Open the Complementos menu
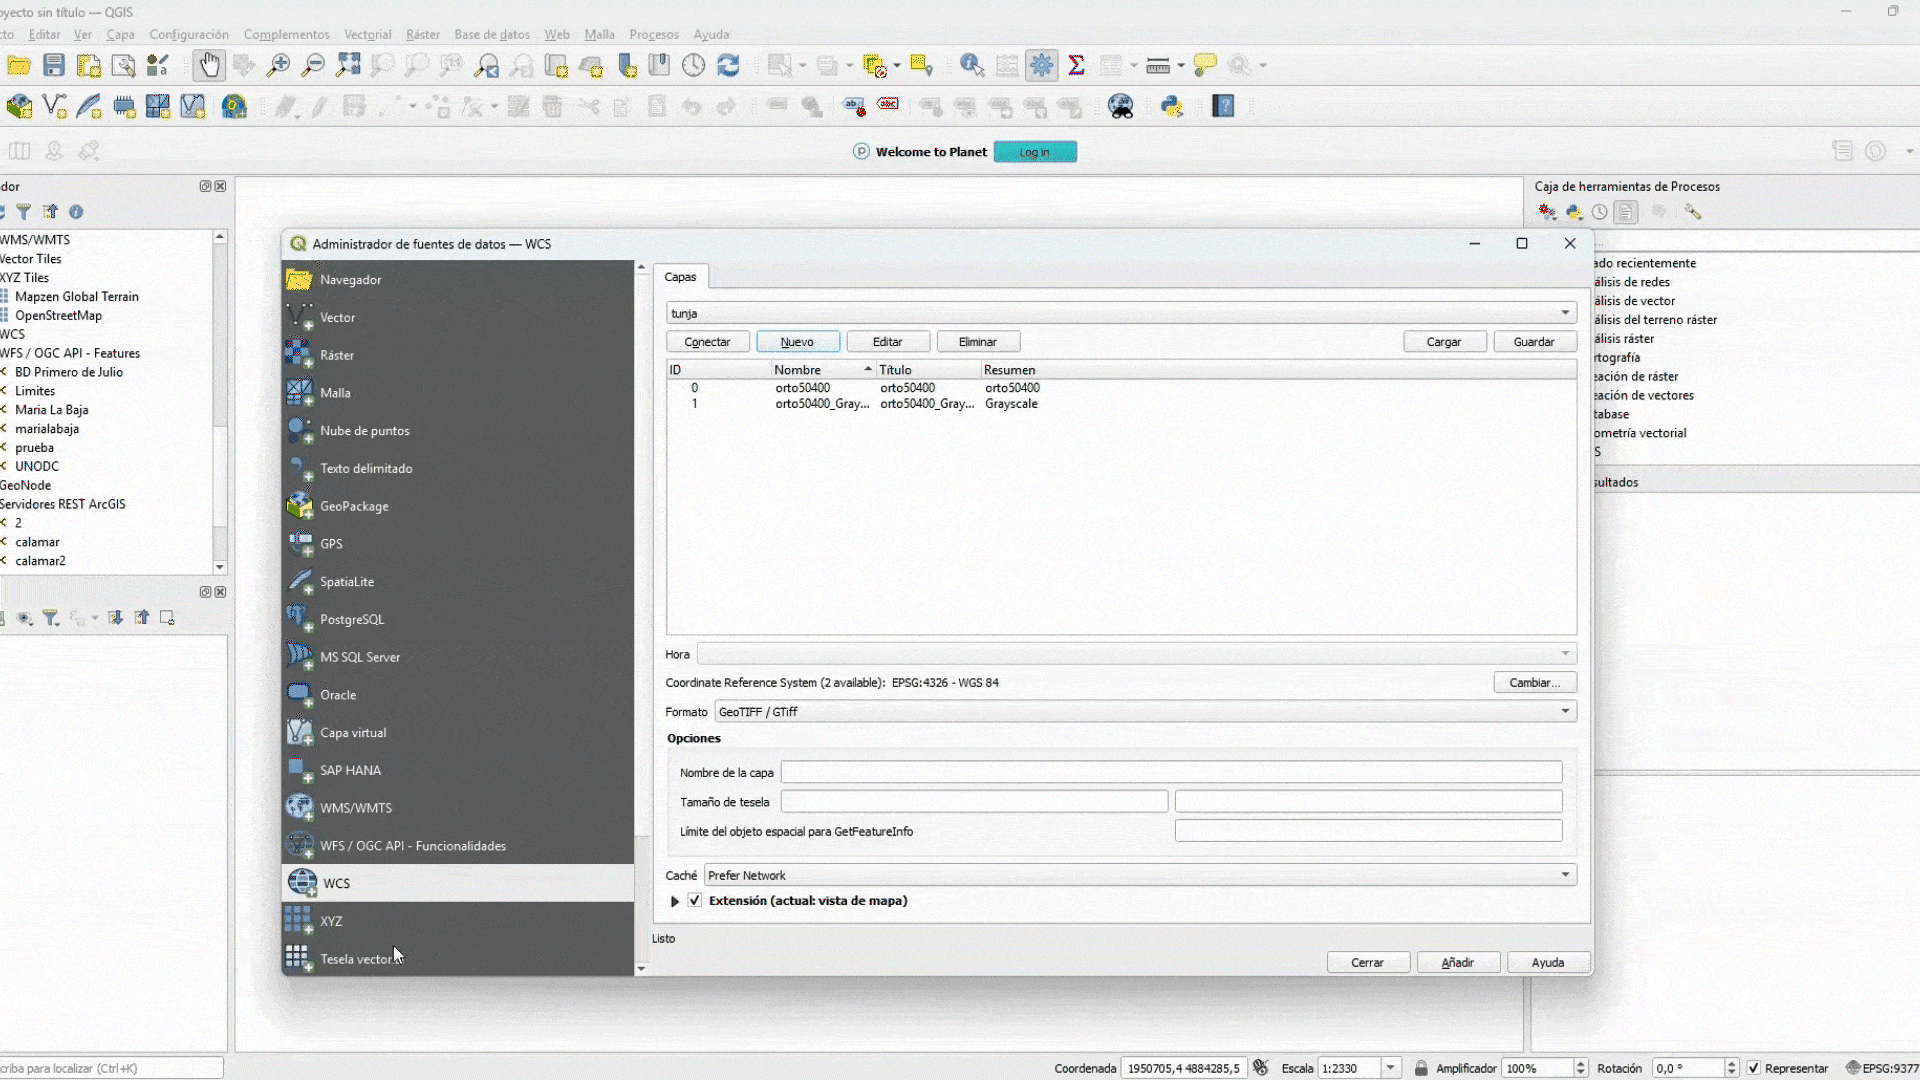Image resolution: width=1920 pixels, height=1080 pixels. coord(286,34)
